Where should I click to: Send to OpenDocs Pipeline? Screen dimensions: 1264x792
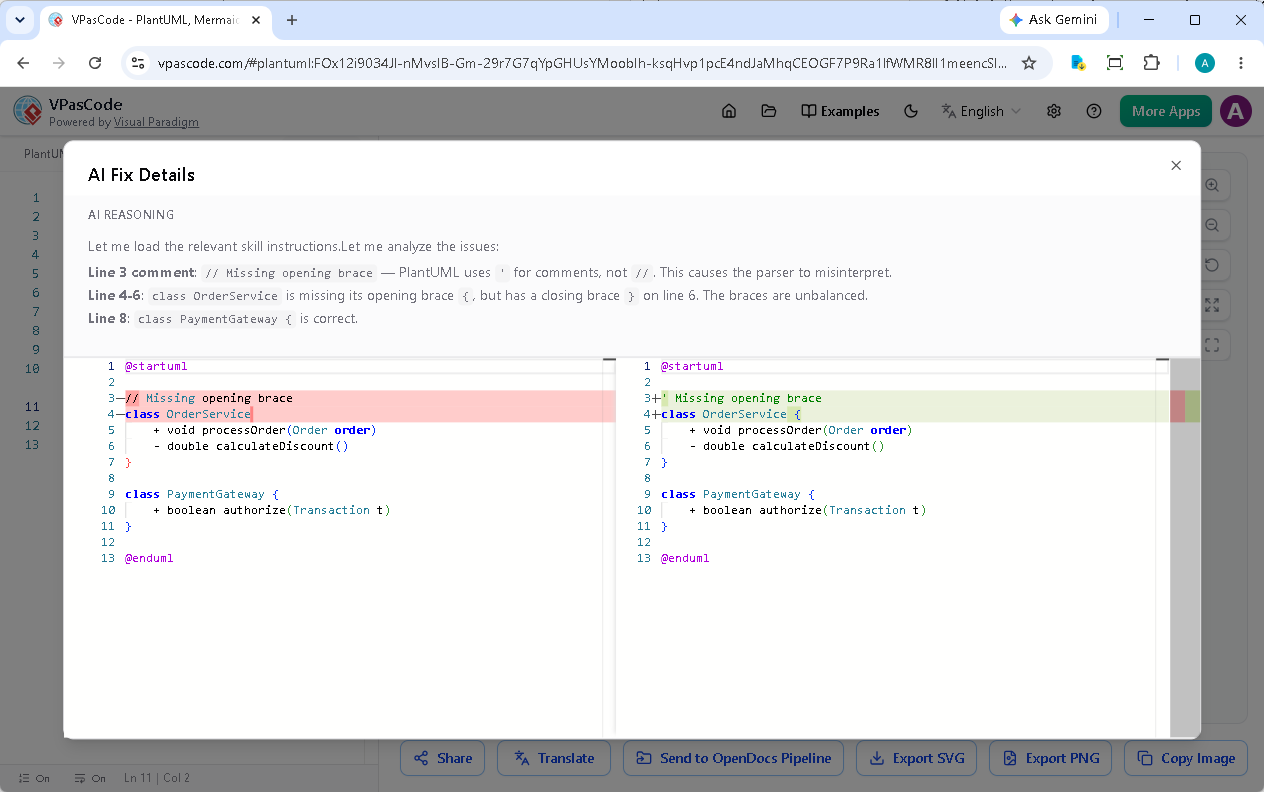733,758
